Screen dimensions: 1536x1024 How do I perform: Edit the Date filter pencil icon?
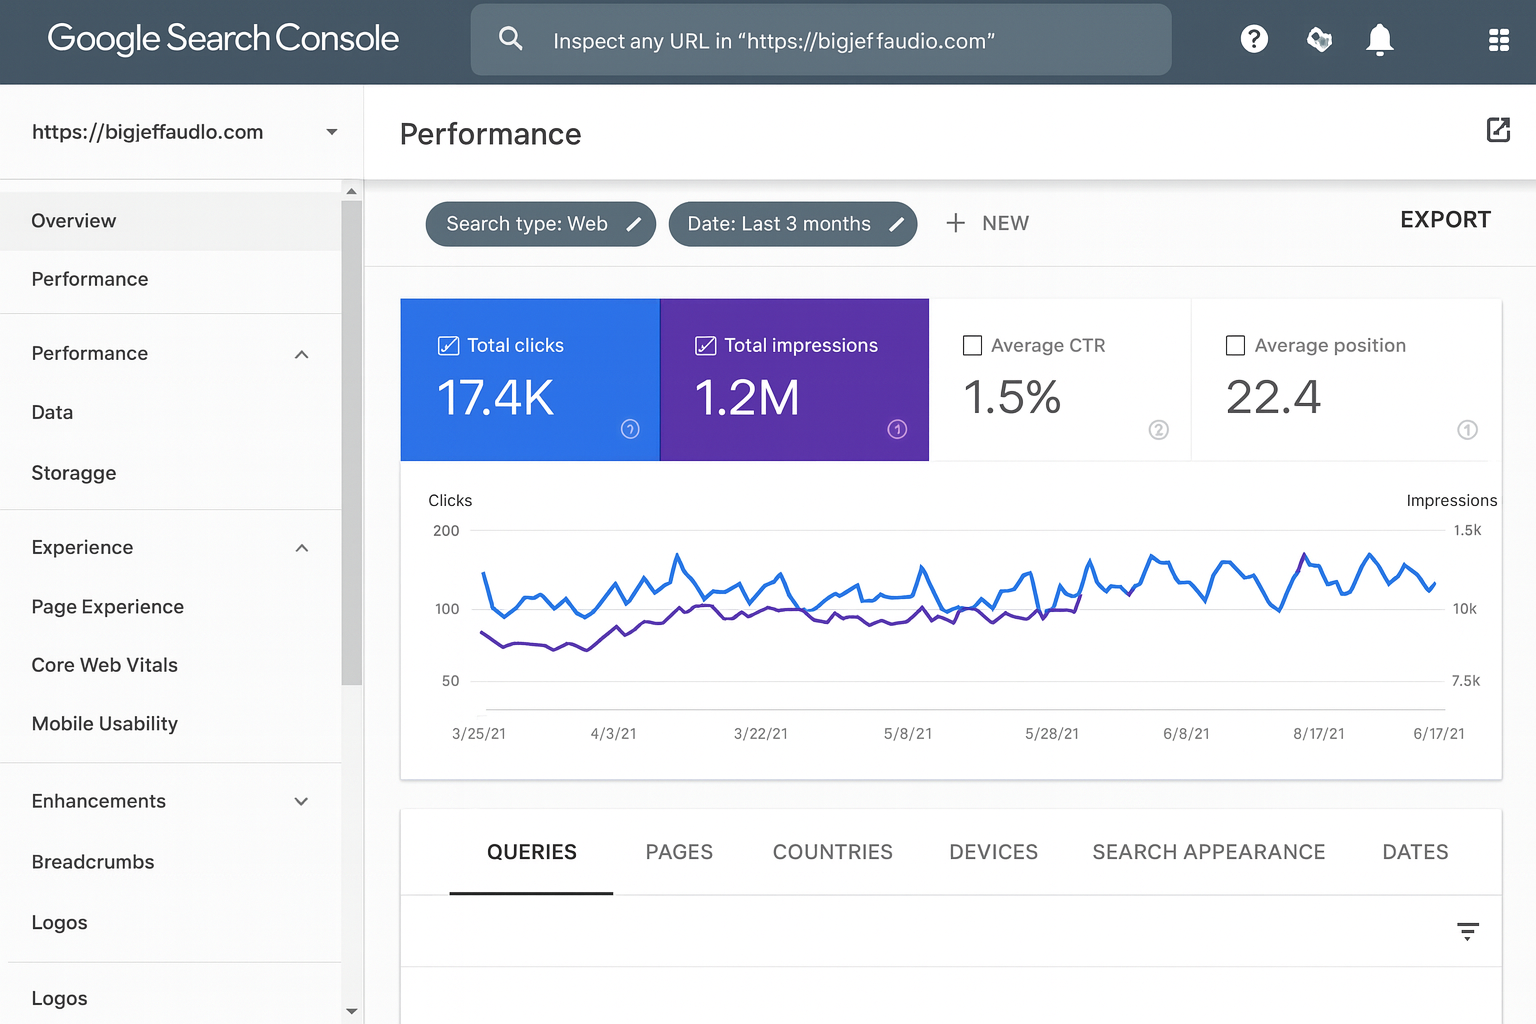897,224
